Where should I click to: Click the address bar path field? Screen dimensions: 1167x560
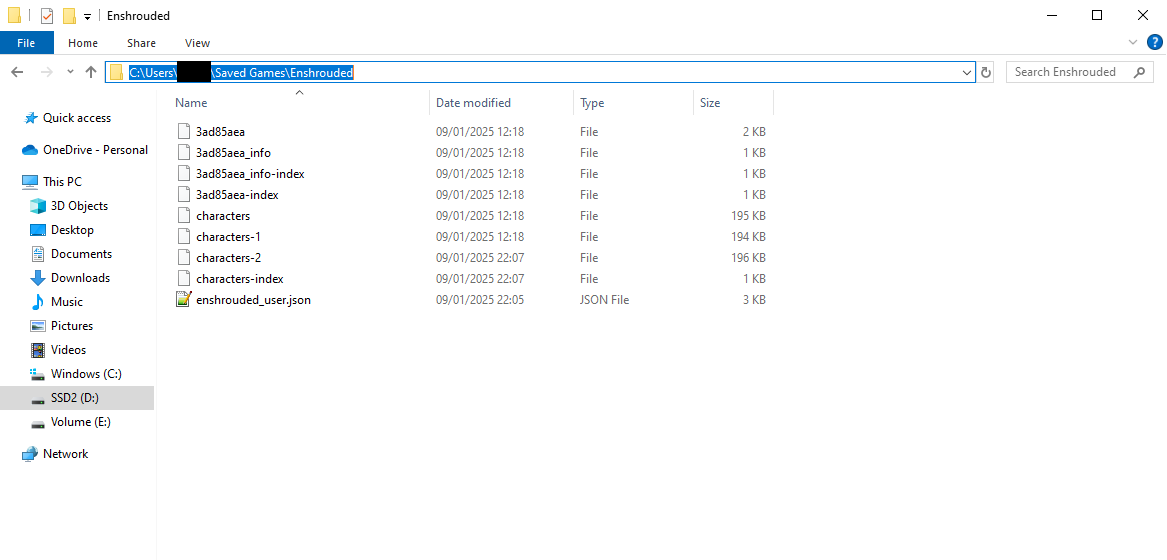(540, 72)
